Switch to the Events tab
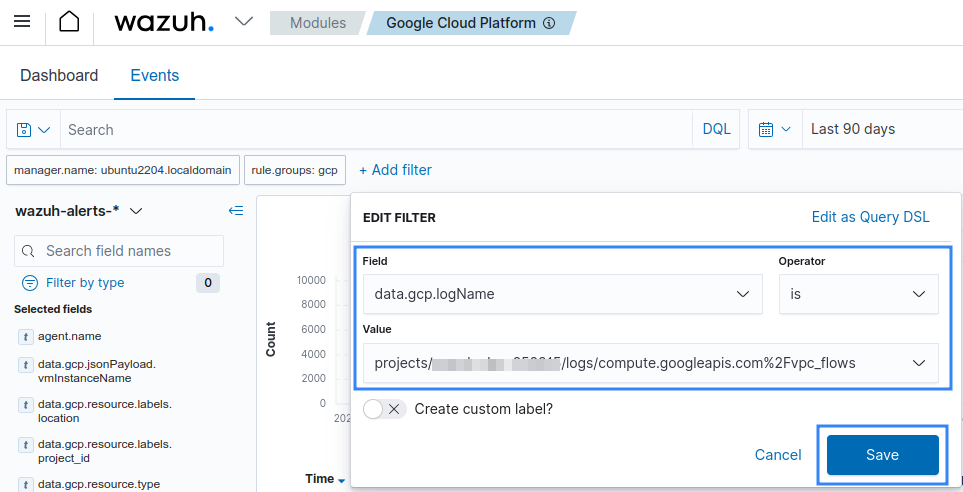This screenshot has width=963, height=492. pos(155,76)
